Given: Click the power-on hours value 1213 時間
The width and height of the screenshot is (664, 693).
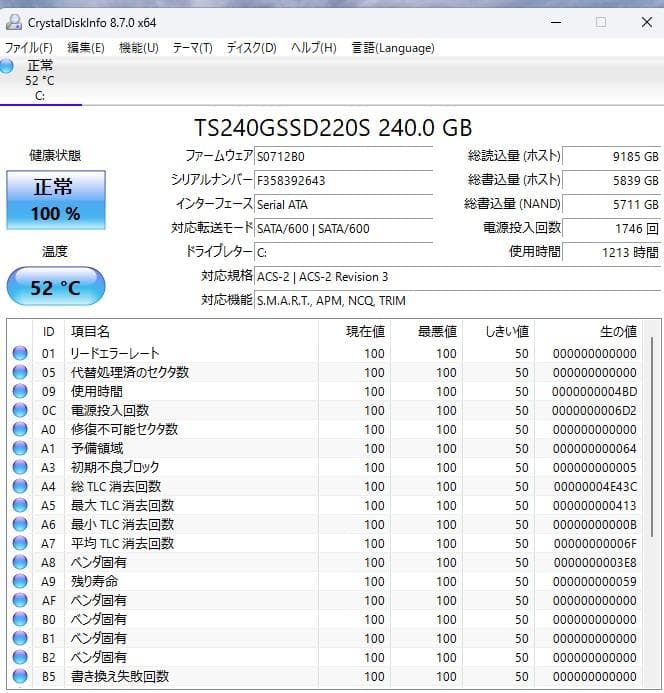Looking at the screenshot, I should coord(612,252).
